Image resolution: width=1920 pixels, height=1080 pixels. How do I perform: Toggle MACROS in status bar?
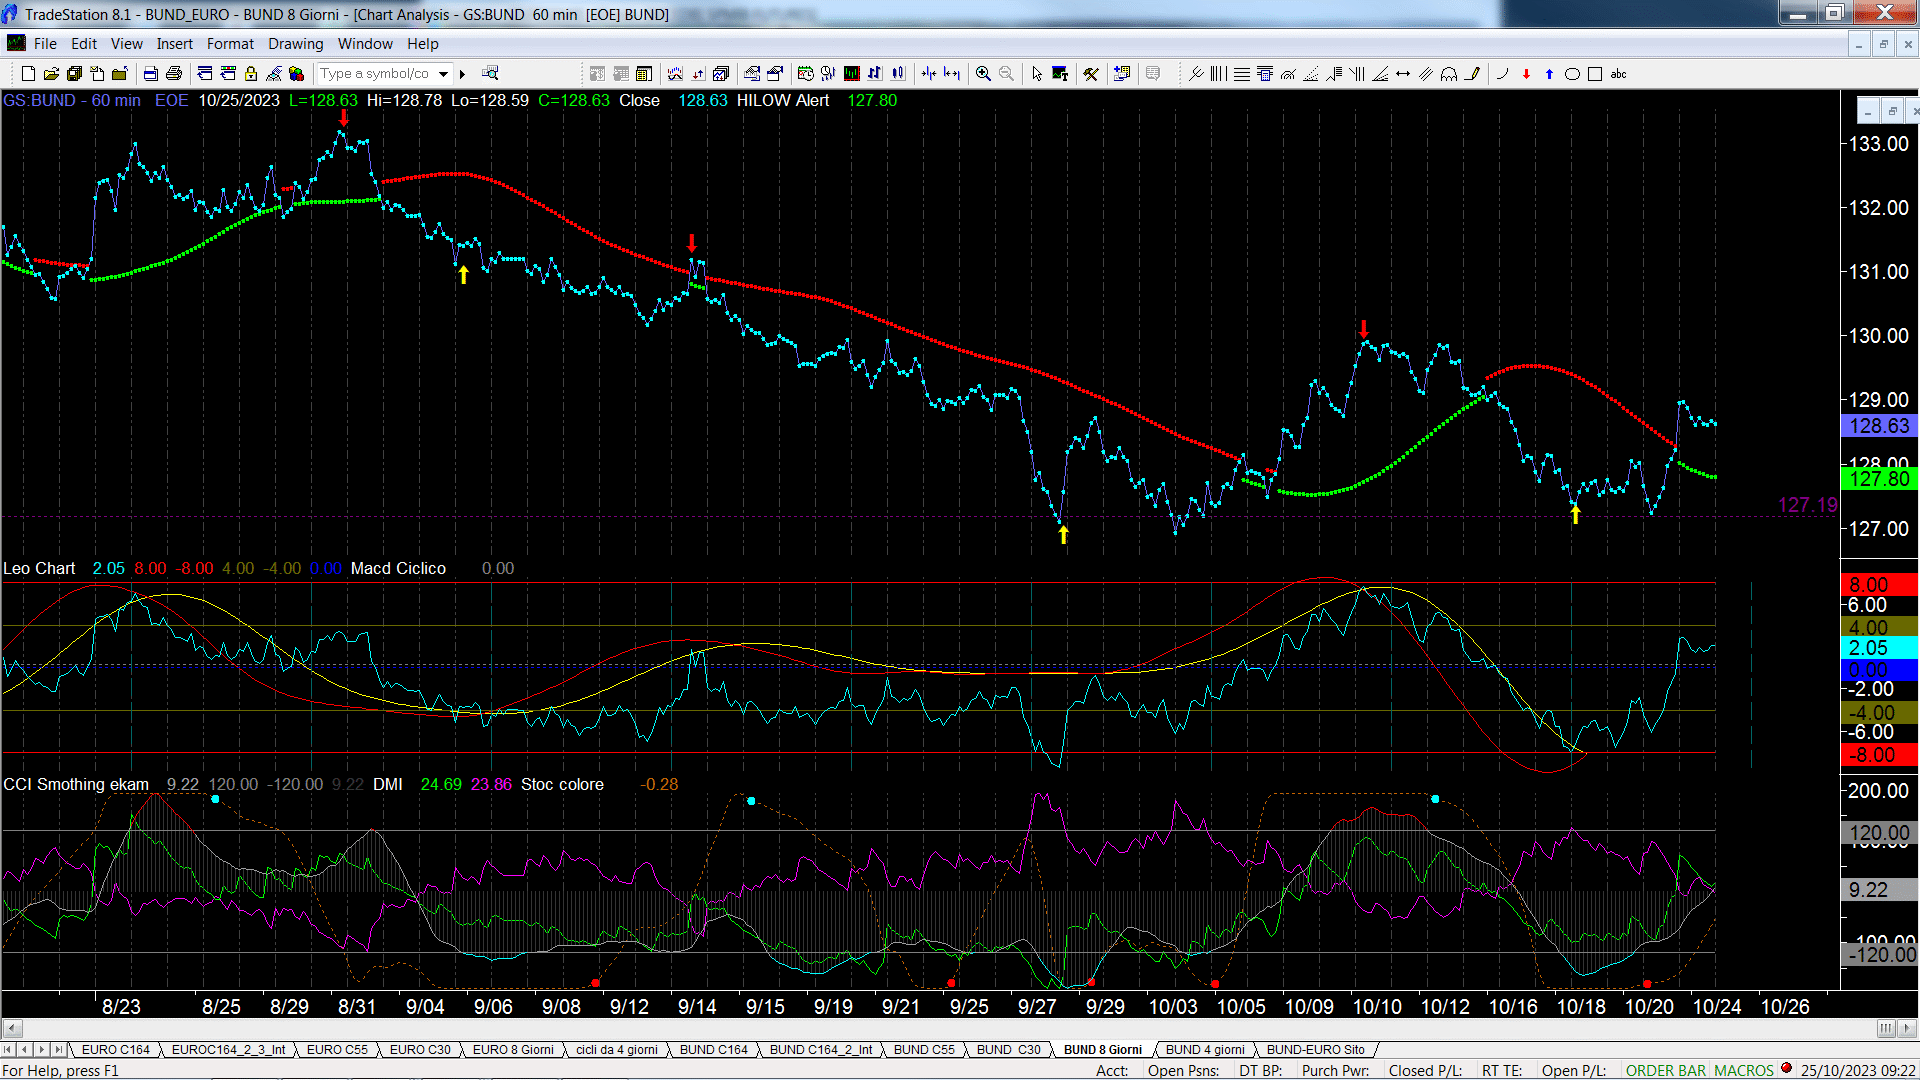coord(1744,1071)
